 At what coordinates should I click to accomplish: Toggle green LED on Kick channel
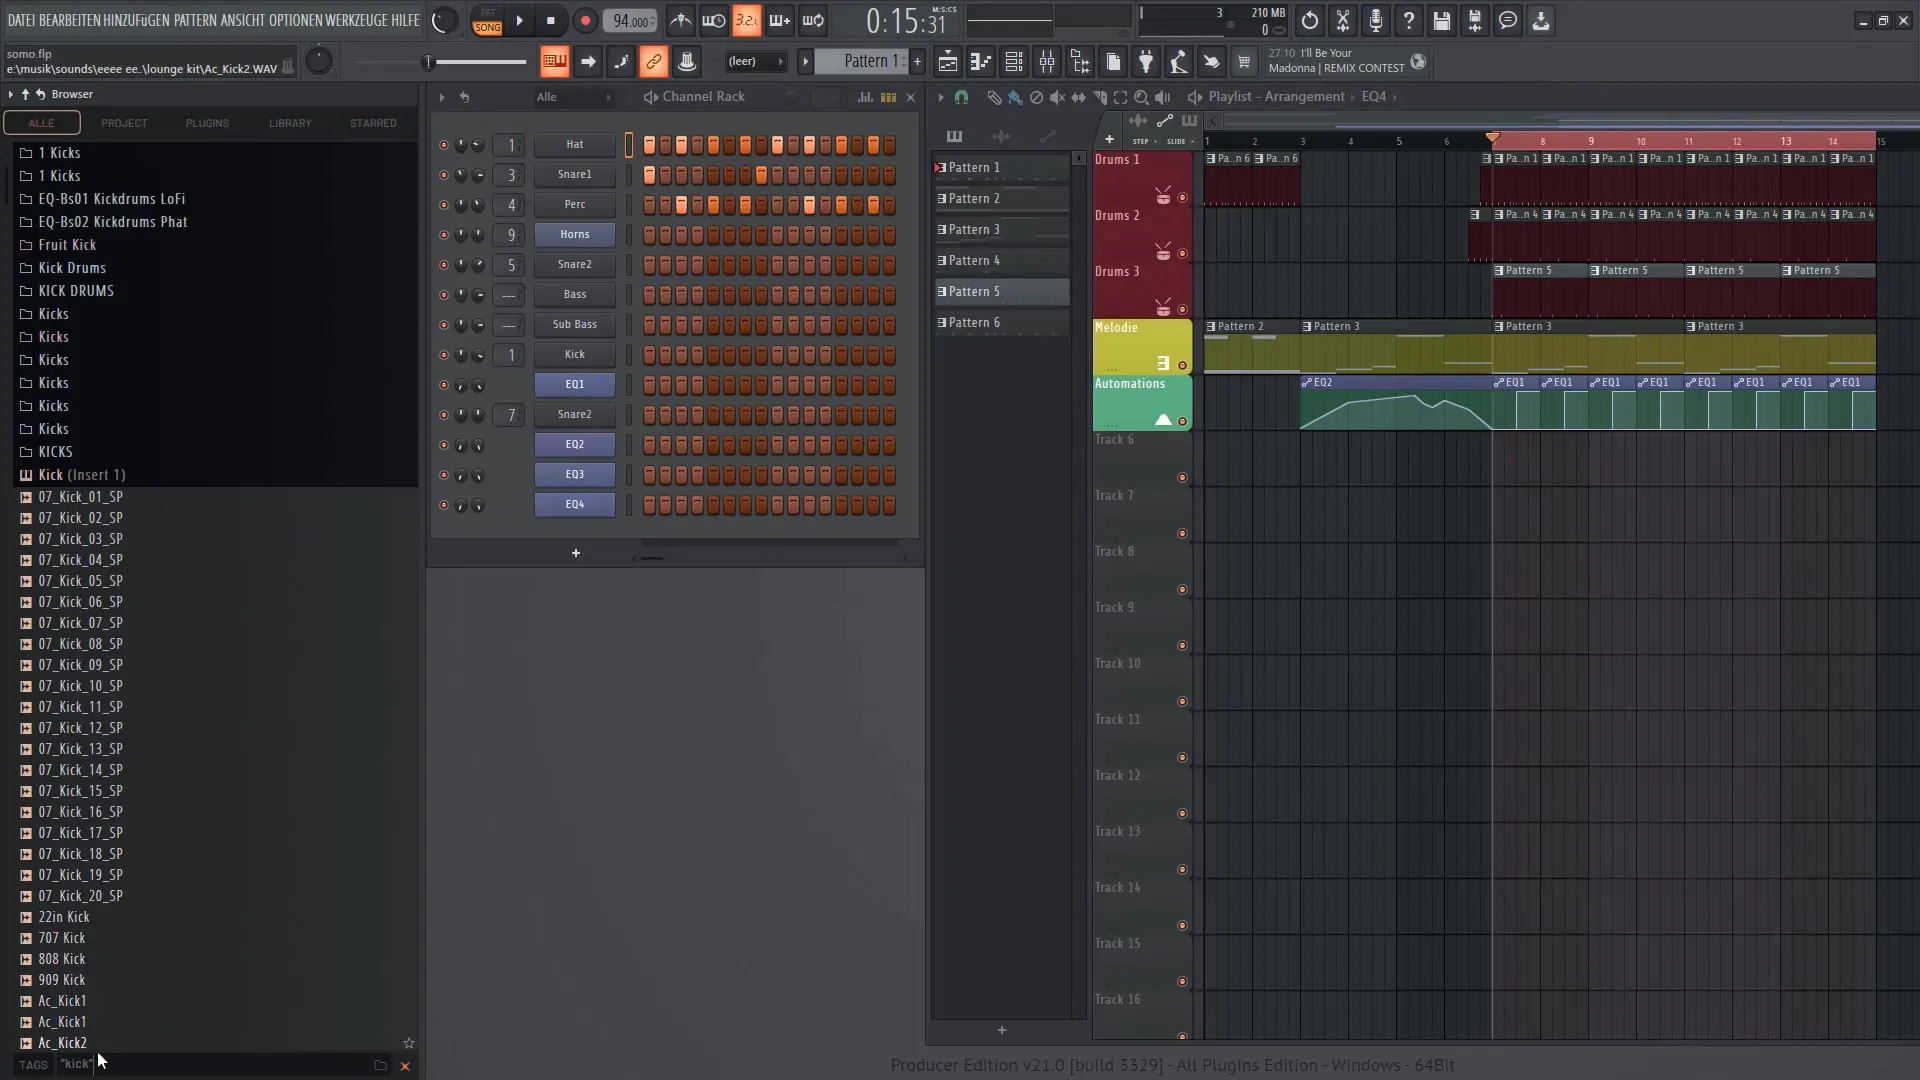(443, 353)
